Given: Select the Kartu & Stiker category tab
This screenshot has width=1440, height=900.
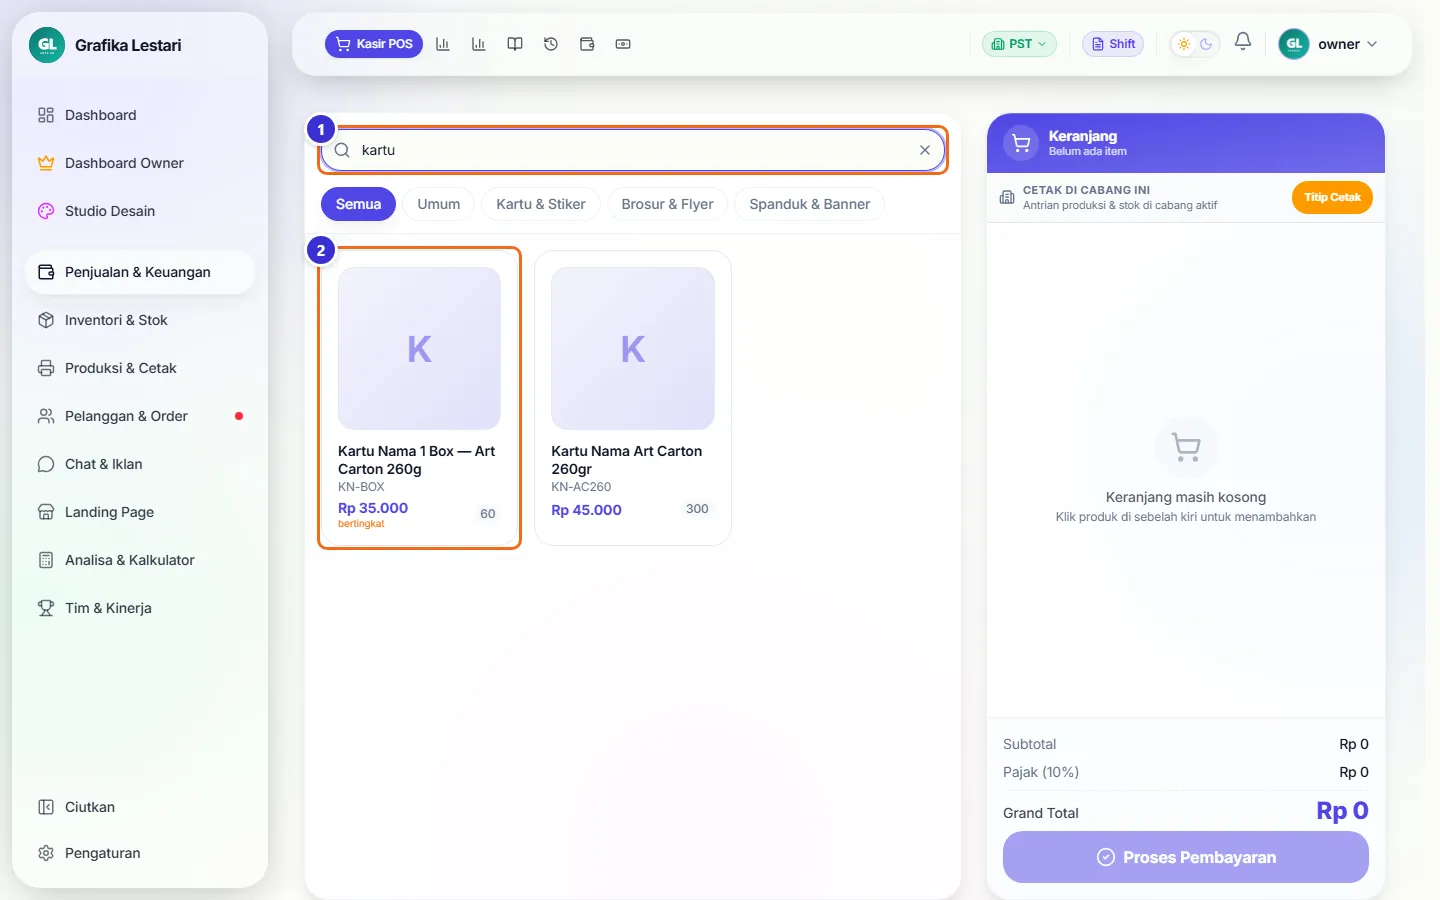Looking at the screenshot, I should tap(541, 204).
